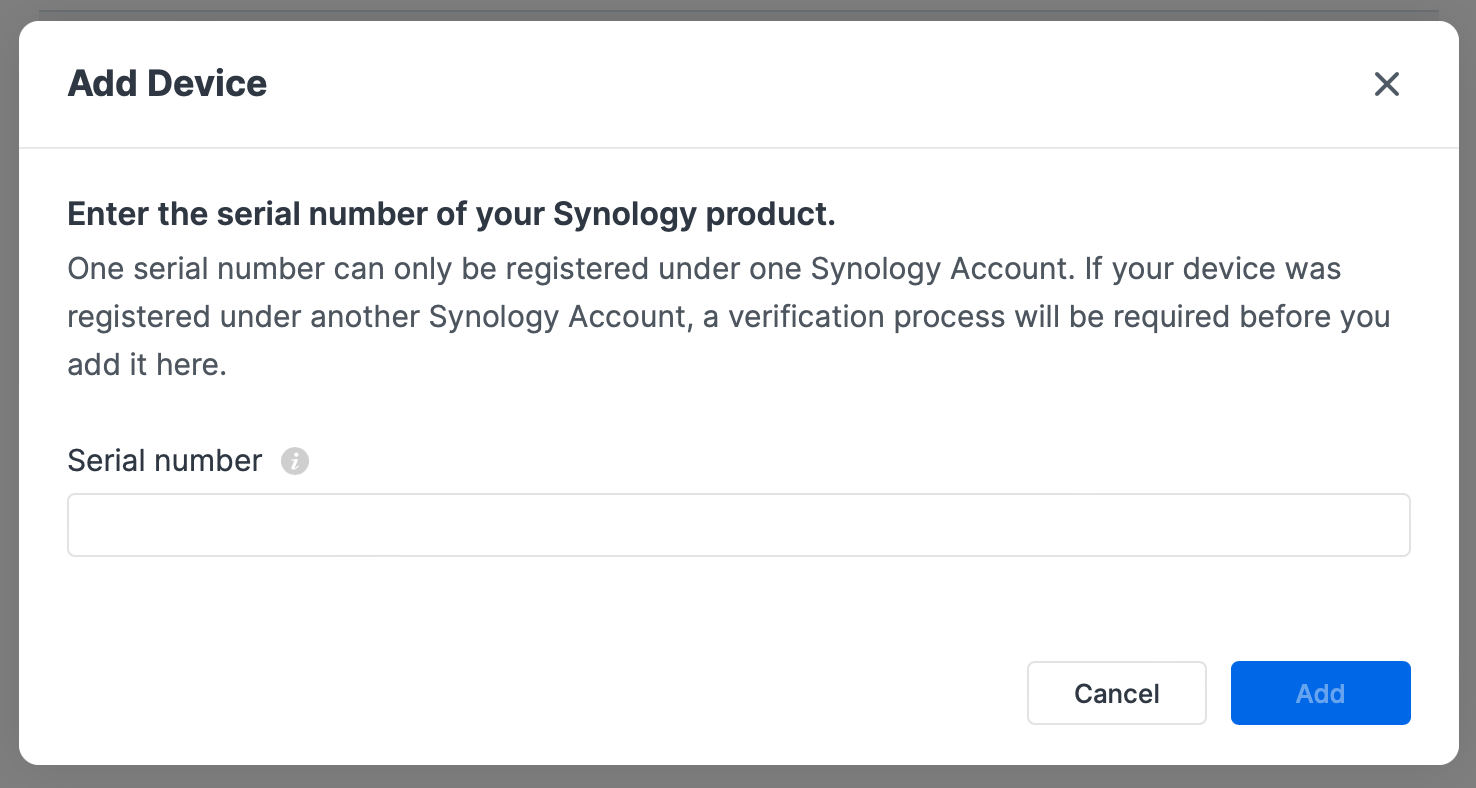The image size is (1476, 788).
Task: Close the Add Device dialog with X
Action: 1386,84
